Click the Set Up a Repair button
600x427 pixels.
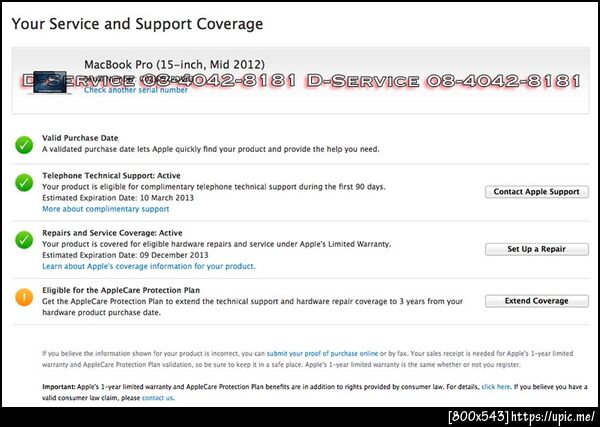(x=536, y=249)
